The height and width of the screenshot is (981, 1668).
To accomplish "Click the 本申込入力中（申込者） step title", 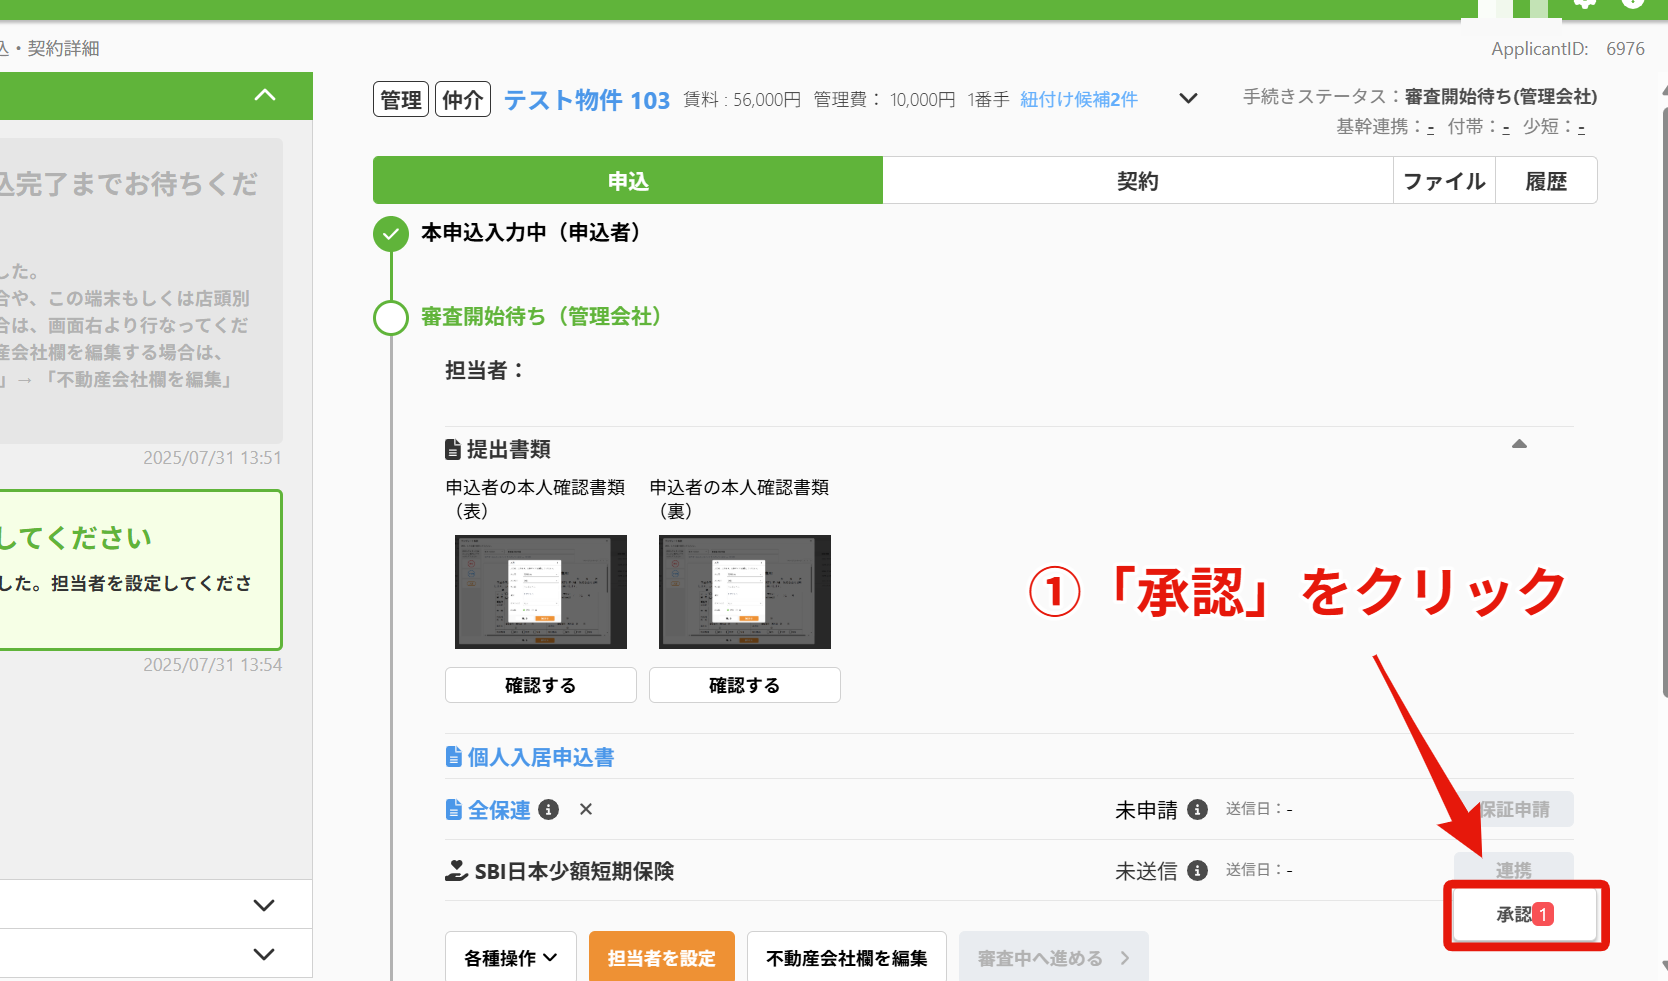I will point(530,233).
